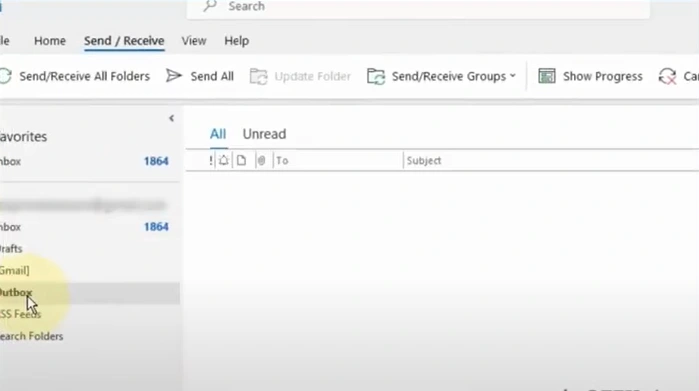
Task: Open Search Folders
Action: point(90,336)
